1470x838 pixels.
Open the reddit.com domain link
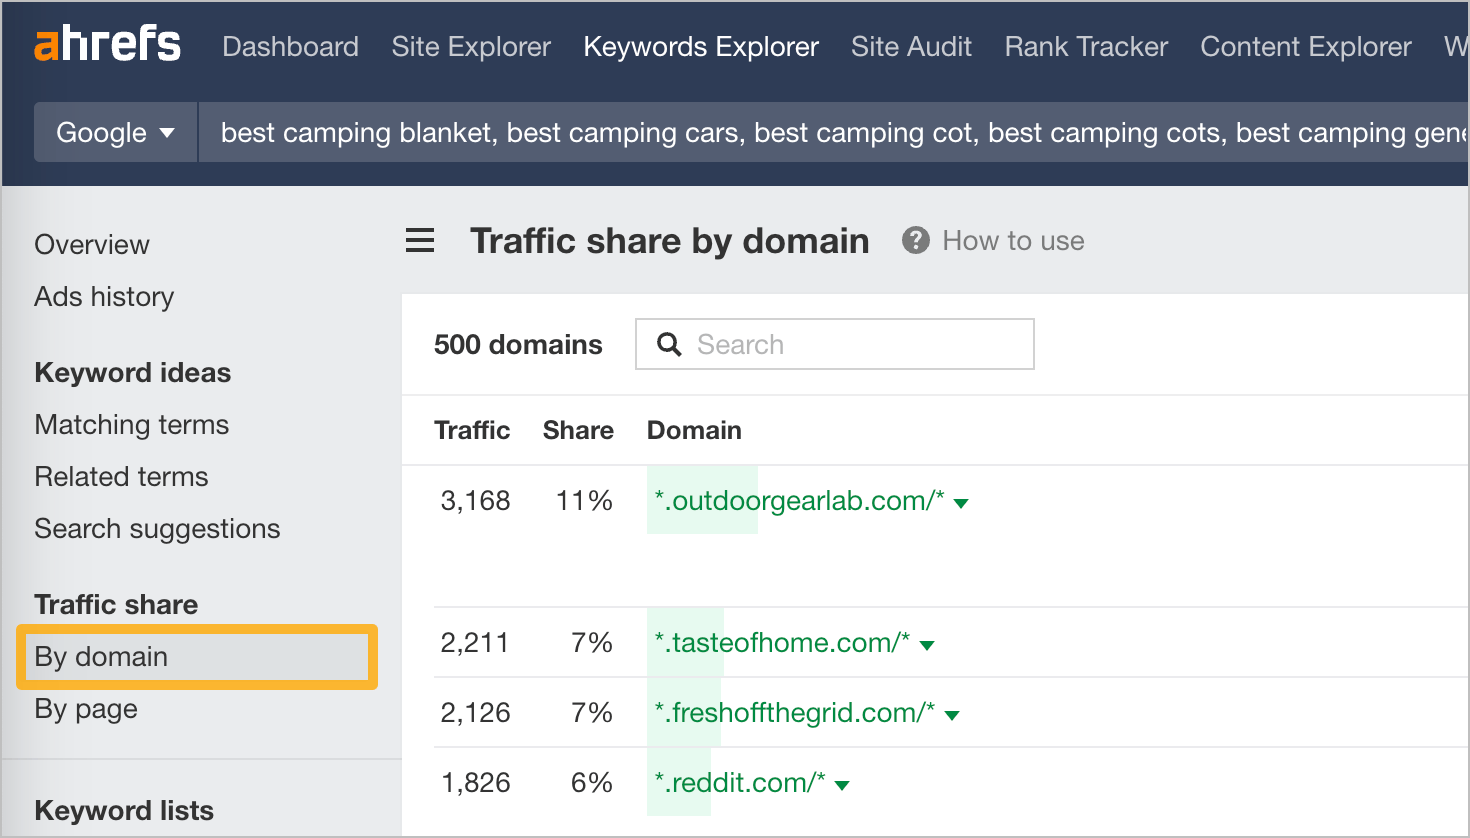pyautogui.click(x=740, y=782)
